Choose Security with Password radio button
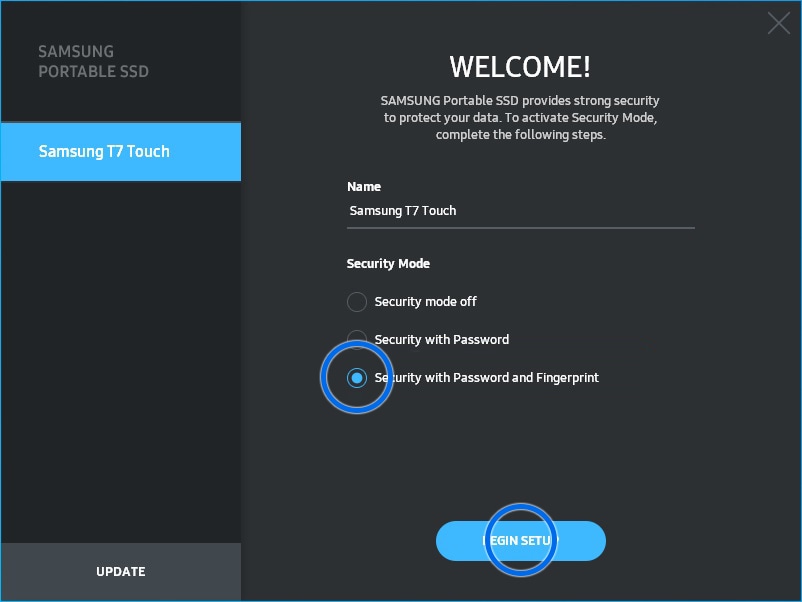The width and height of the screenshot is (802, 602). coord(357,339)
